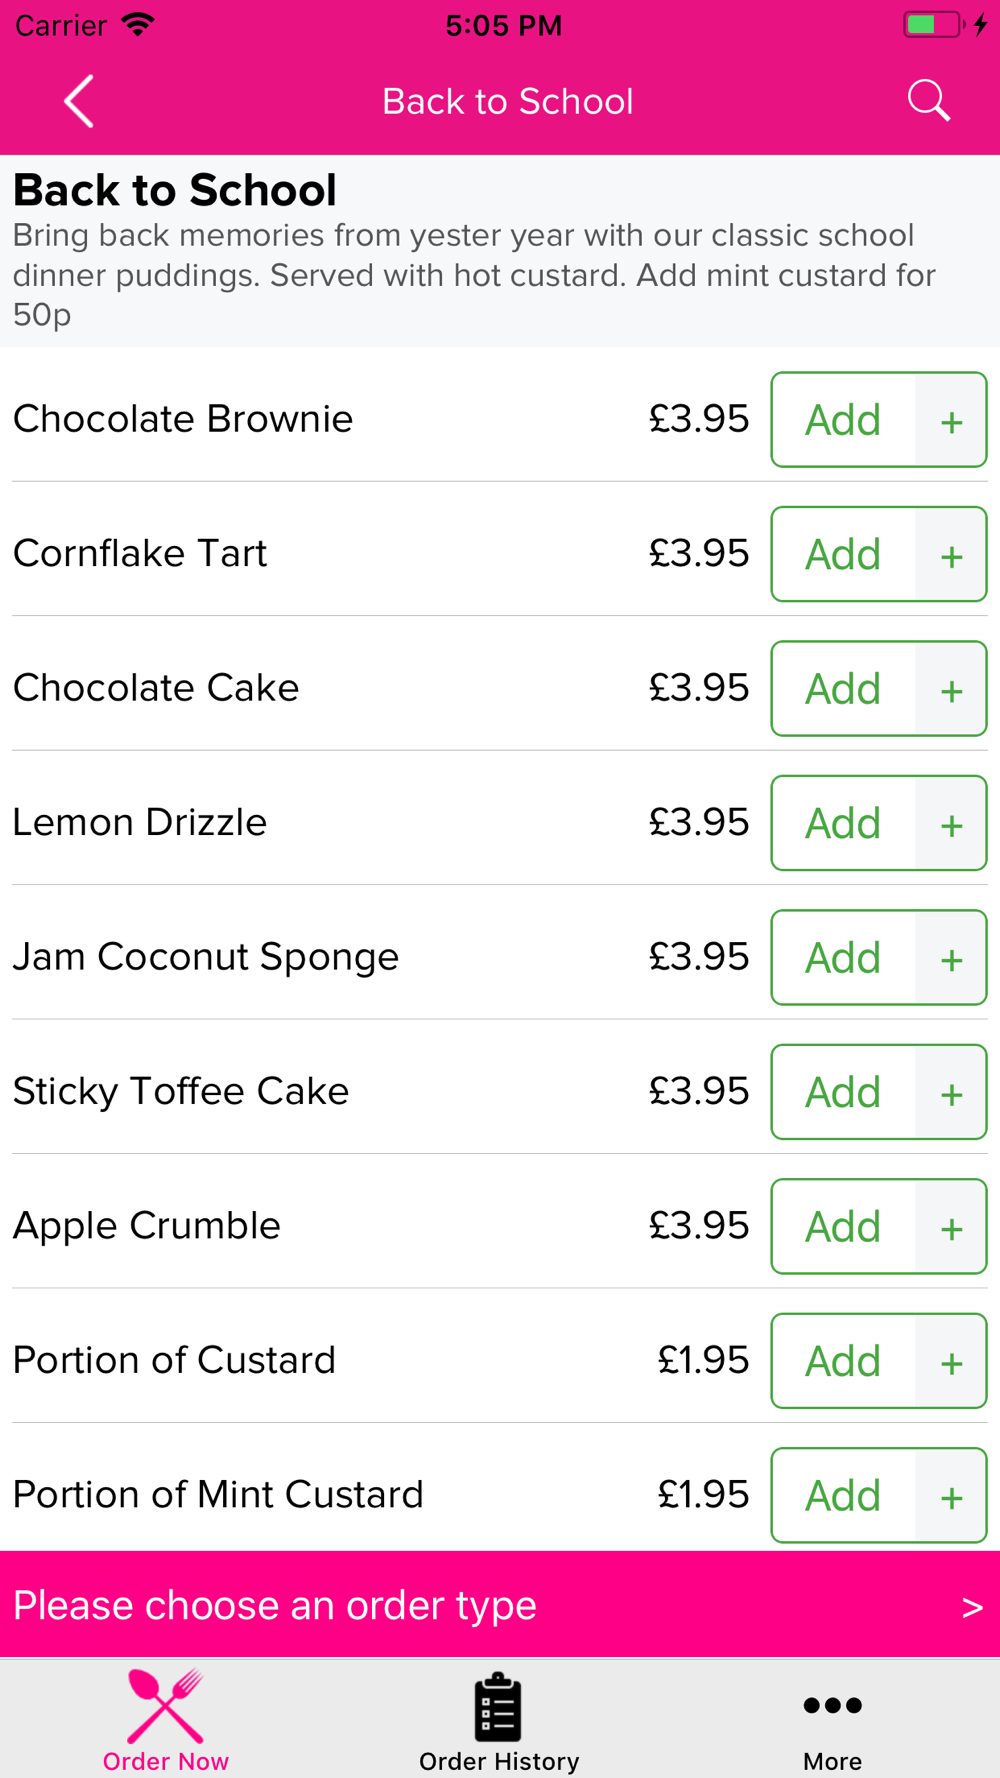This screenshot has height=1778, width=1000.
Task: Tap plus stepper for Sticky Toffee Cake
Action: [951, 1092]
